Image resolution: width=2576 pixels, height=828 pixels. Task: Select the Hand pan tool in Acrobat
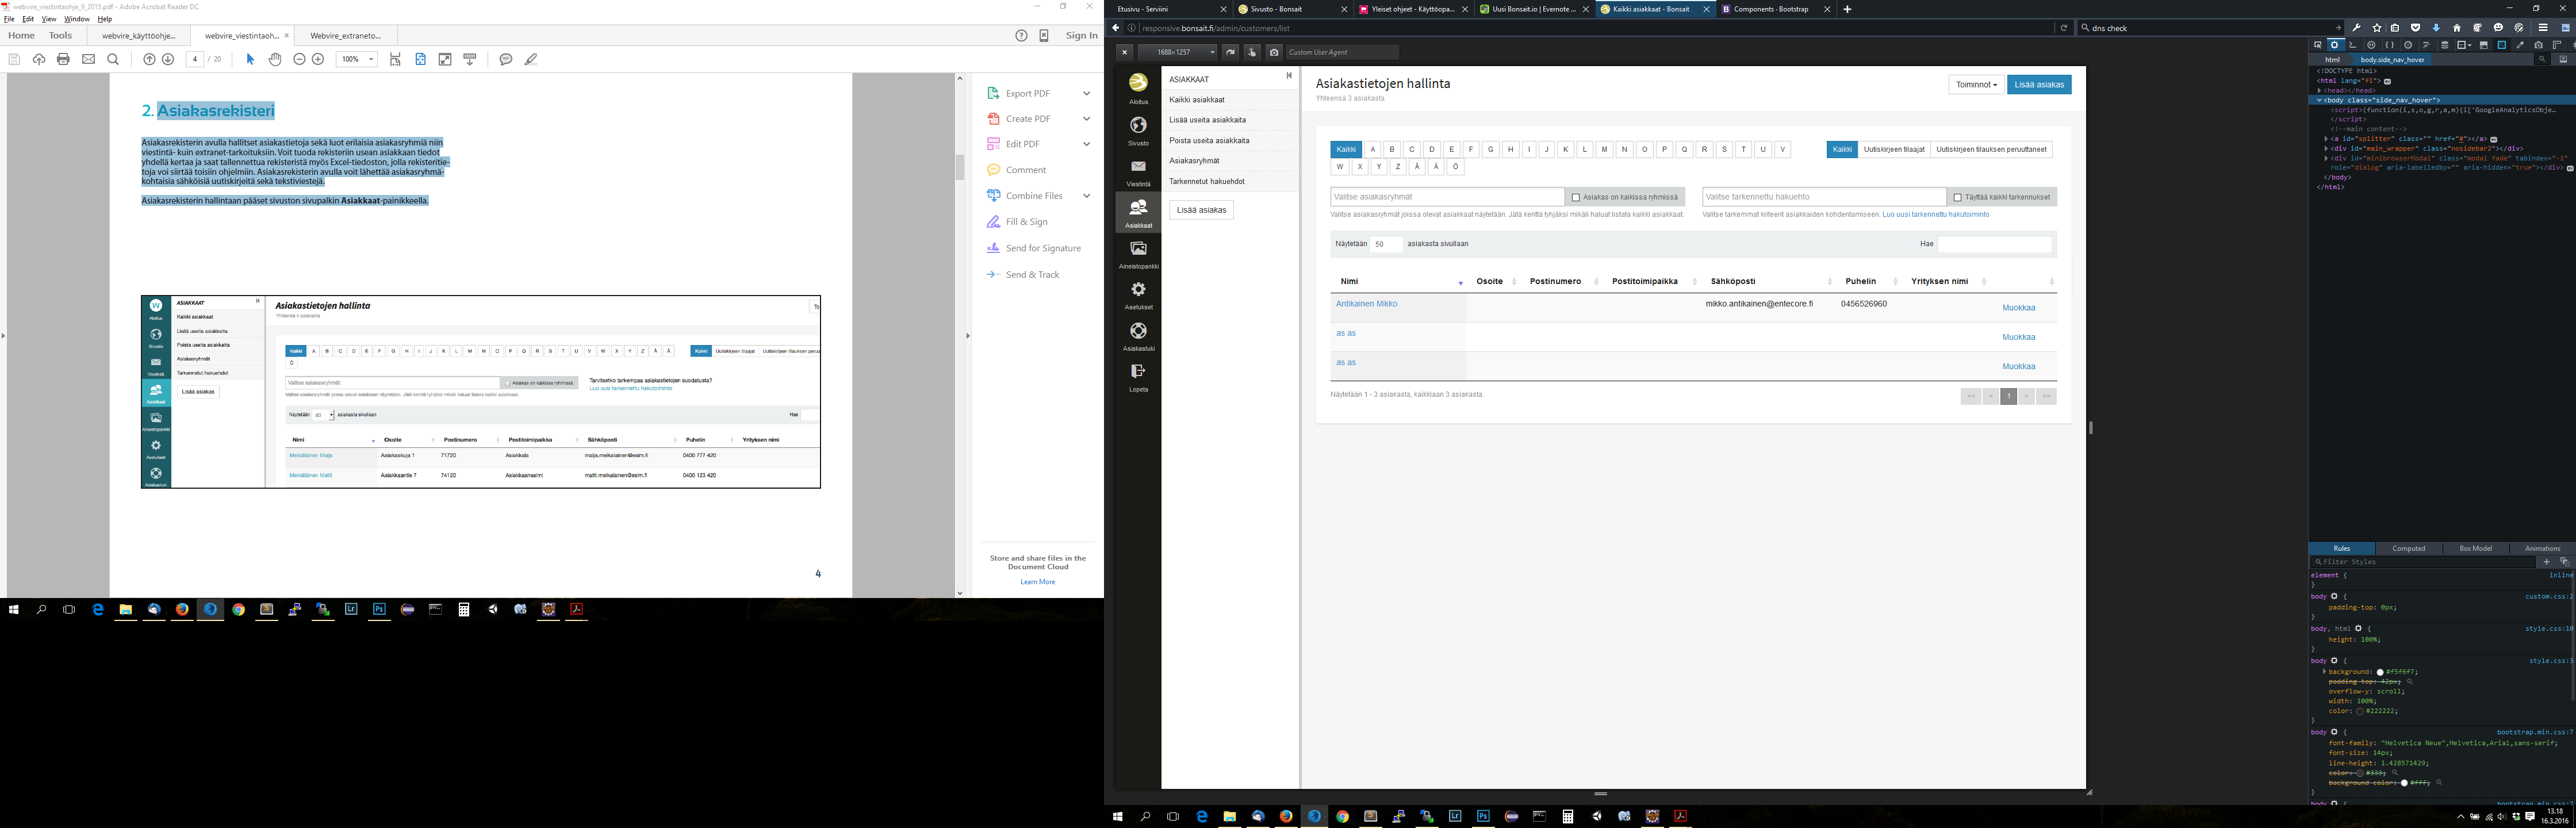click(x=275, y=60)
